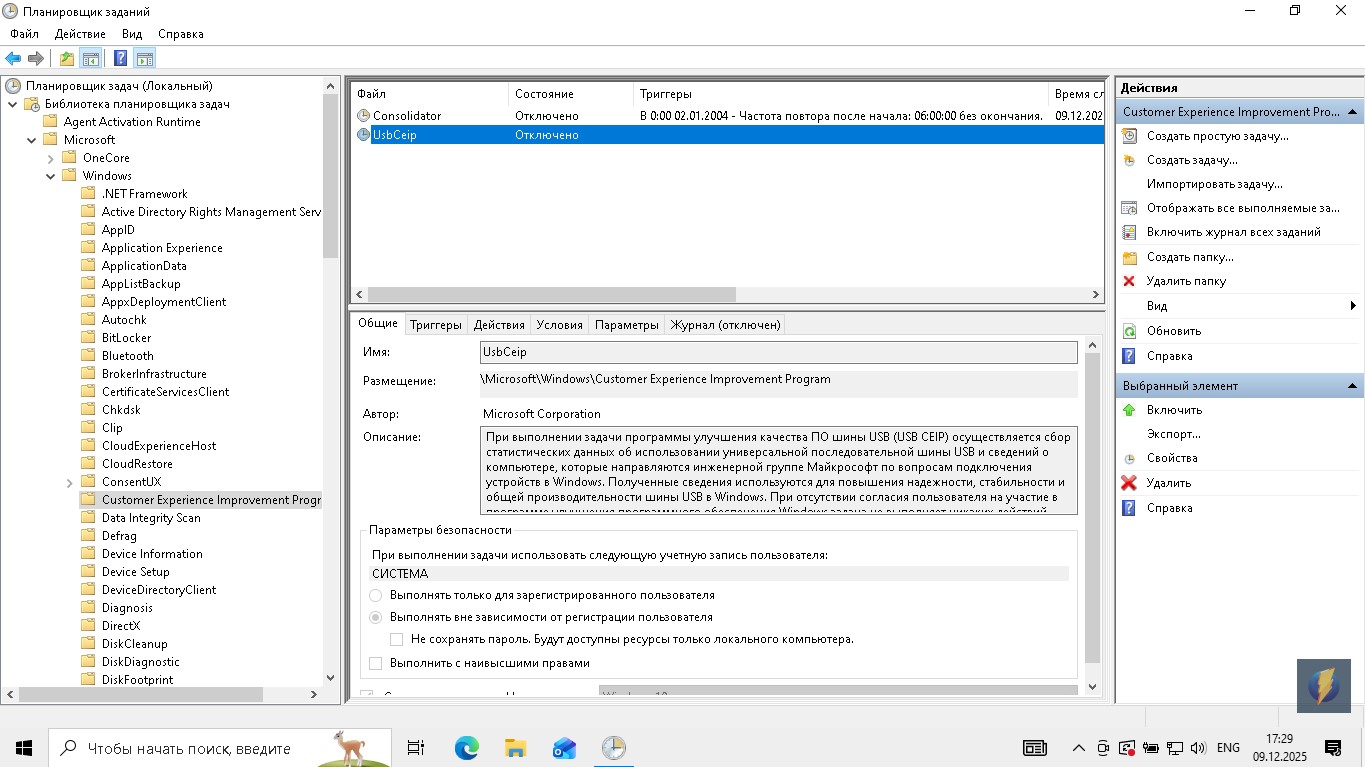Screen dimensions: 1365x767
Task: Open Microsoft Edge from the taskbar
Action: tap(467, 748)
